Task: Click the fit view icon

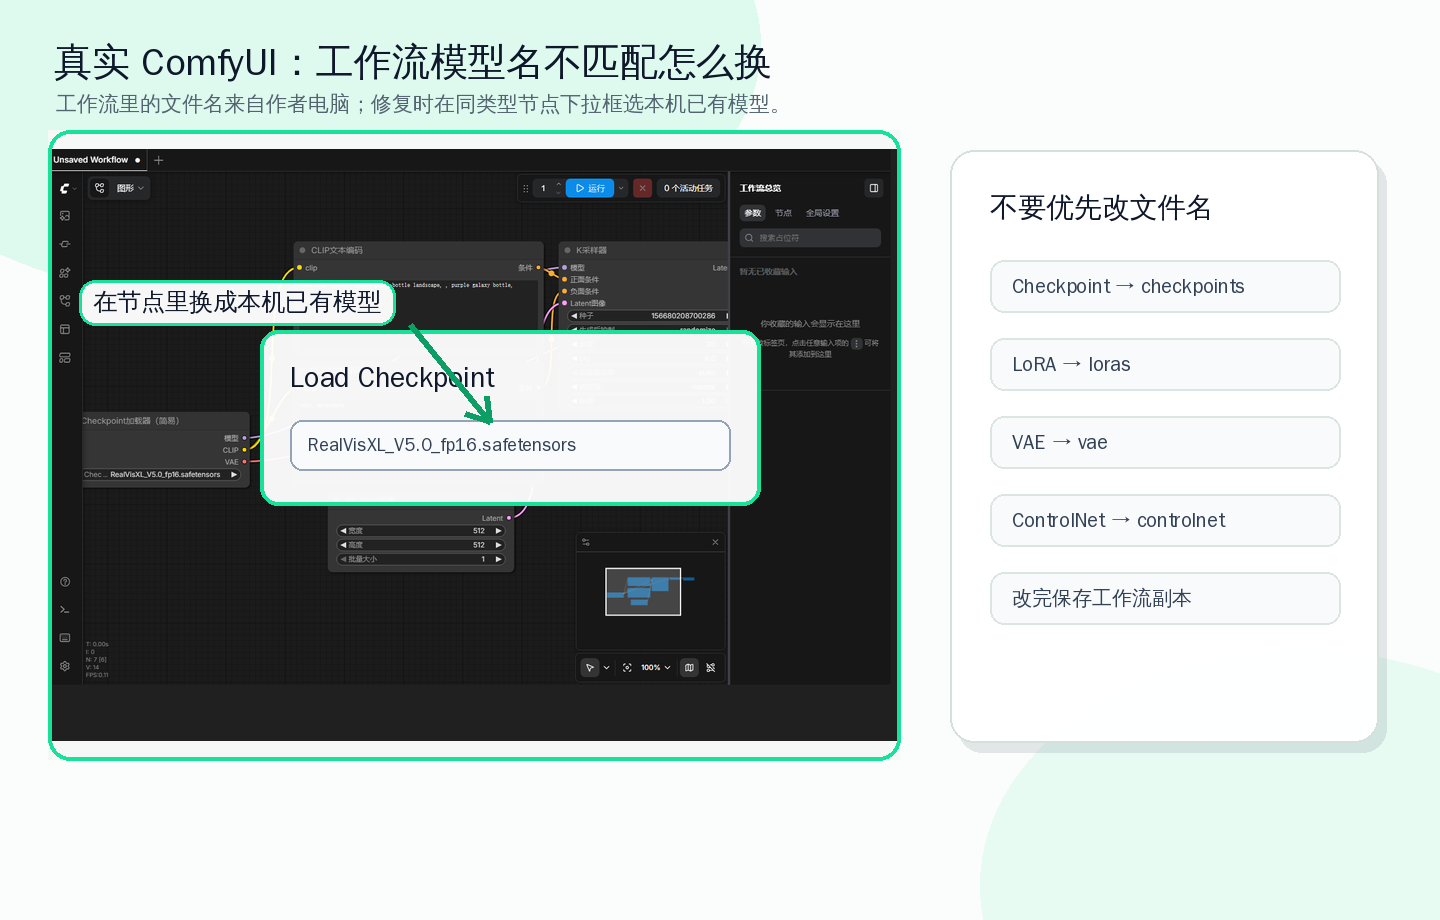Action: click(627, 667)
